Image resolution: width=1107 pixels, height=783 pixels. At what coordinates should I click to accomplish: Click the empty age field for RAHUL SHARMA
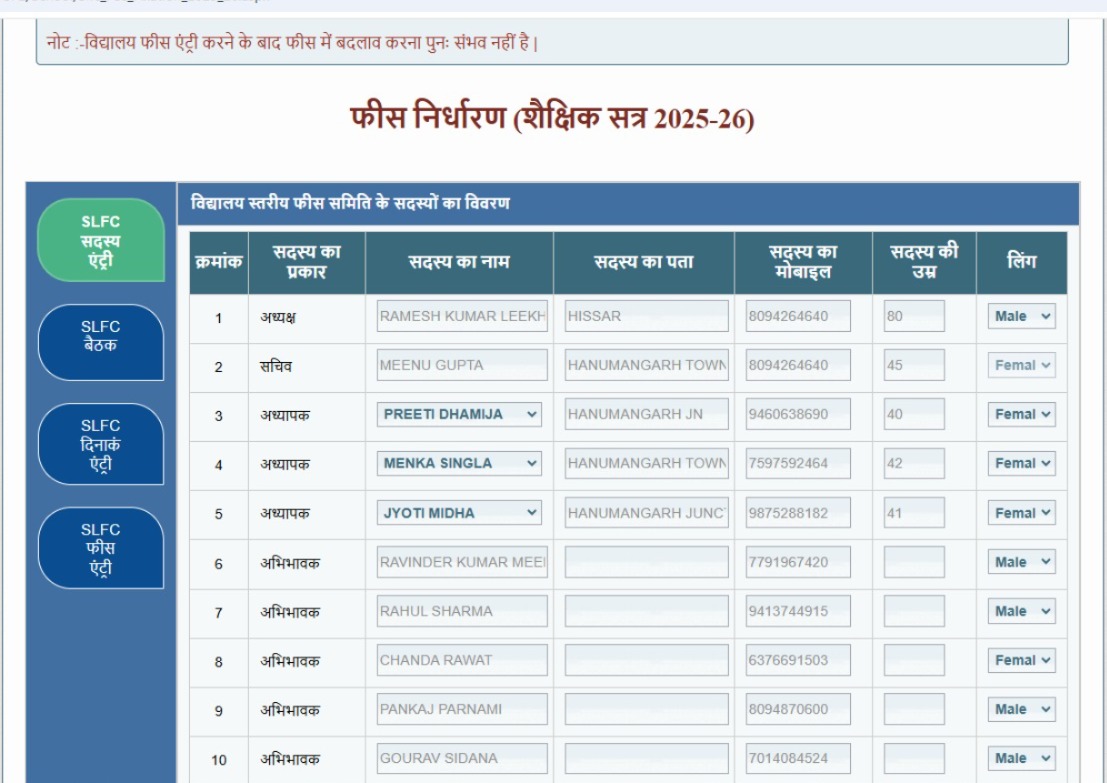tap(914, 611)
